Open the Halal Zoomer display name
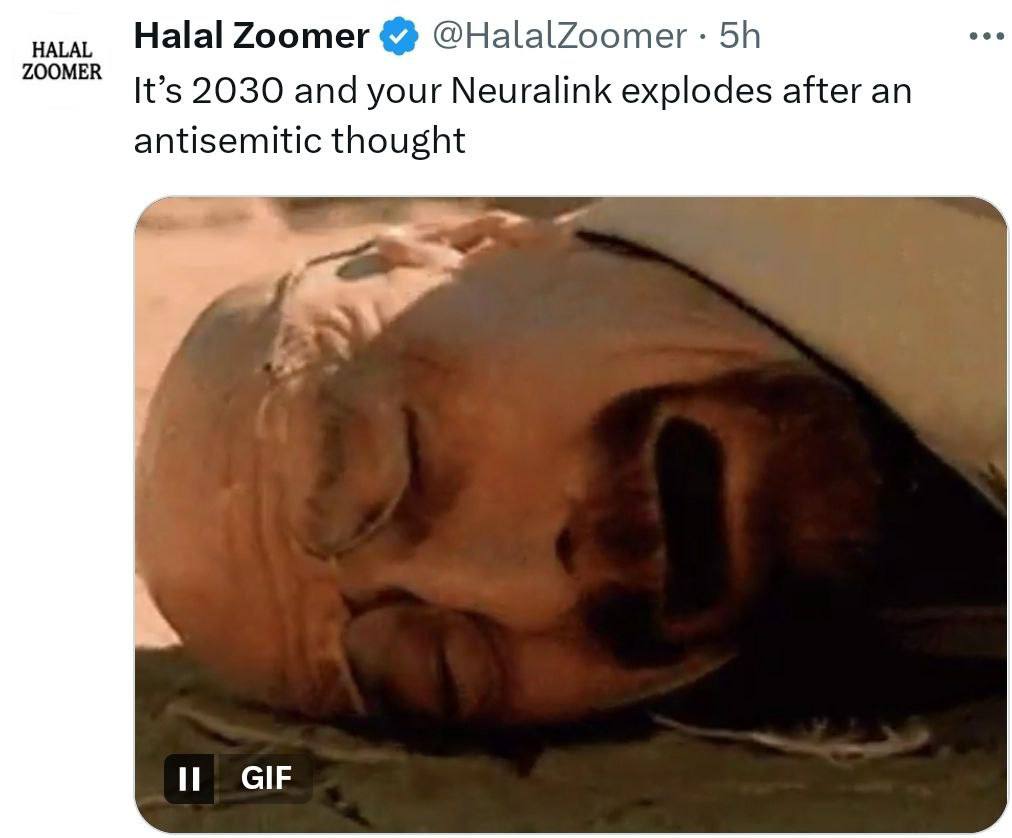1012x838 pixels. [251, 36]
